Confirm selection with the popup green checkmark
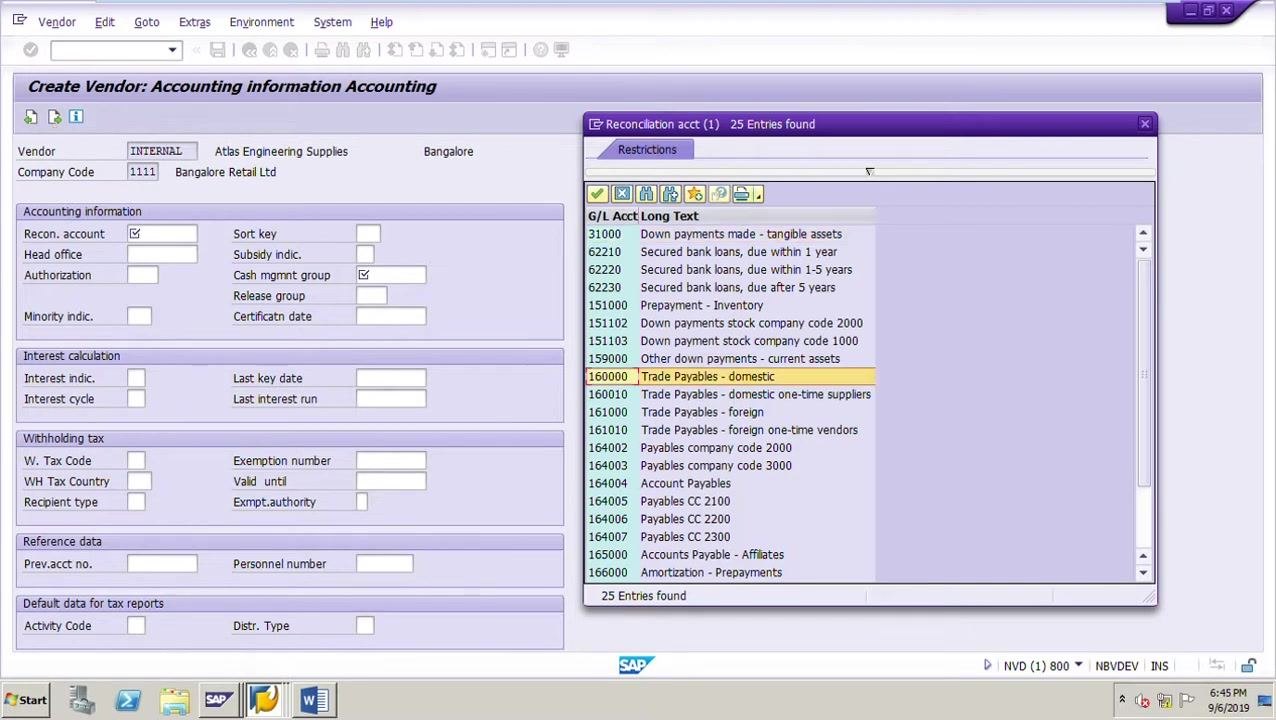This screenshot has width=1276, height=720. (597, 194)
